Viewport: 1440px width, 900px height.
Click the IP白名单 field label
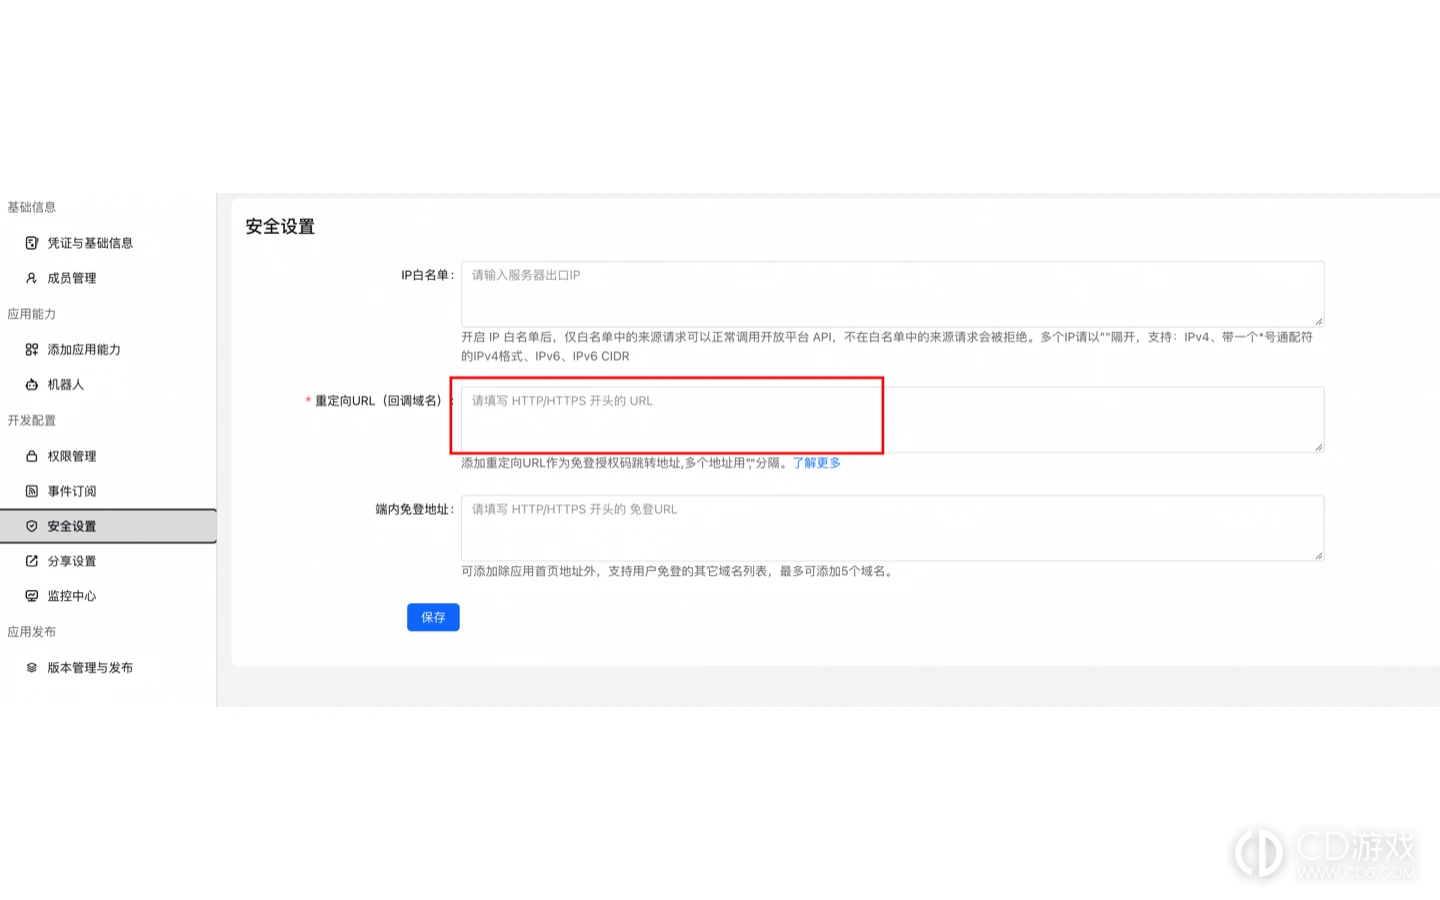tap(428, 275)
